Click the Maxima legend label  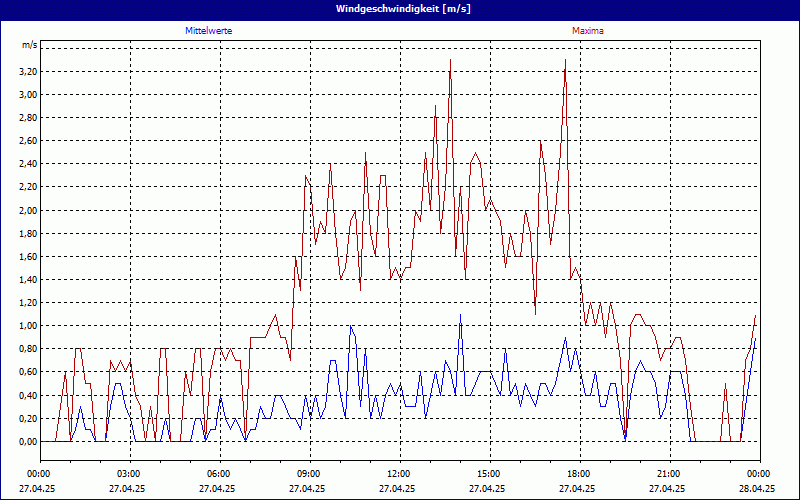588,31
